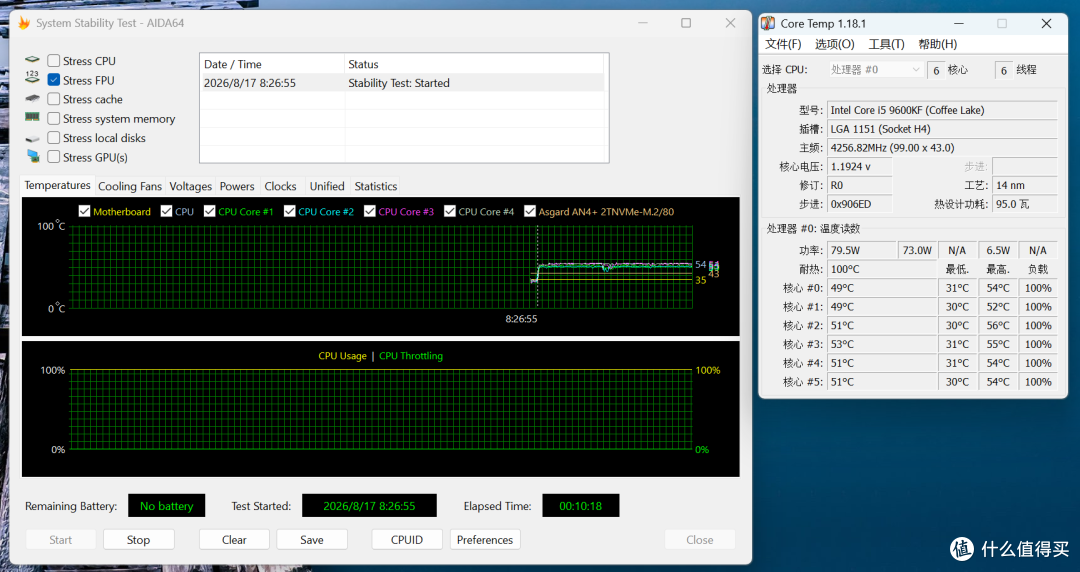Click the Status column header

474,64
